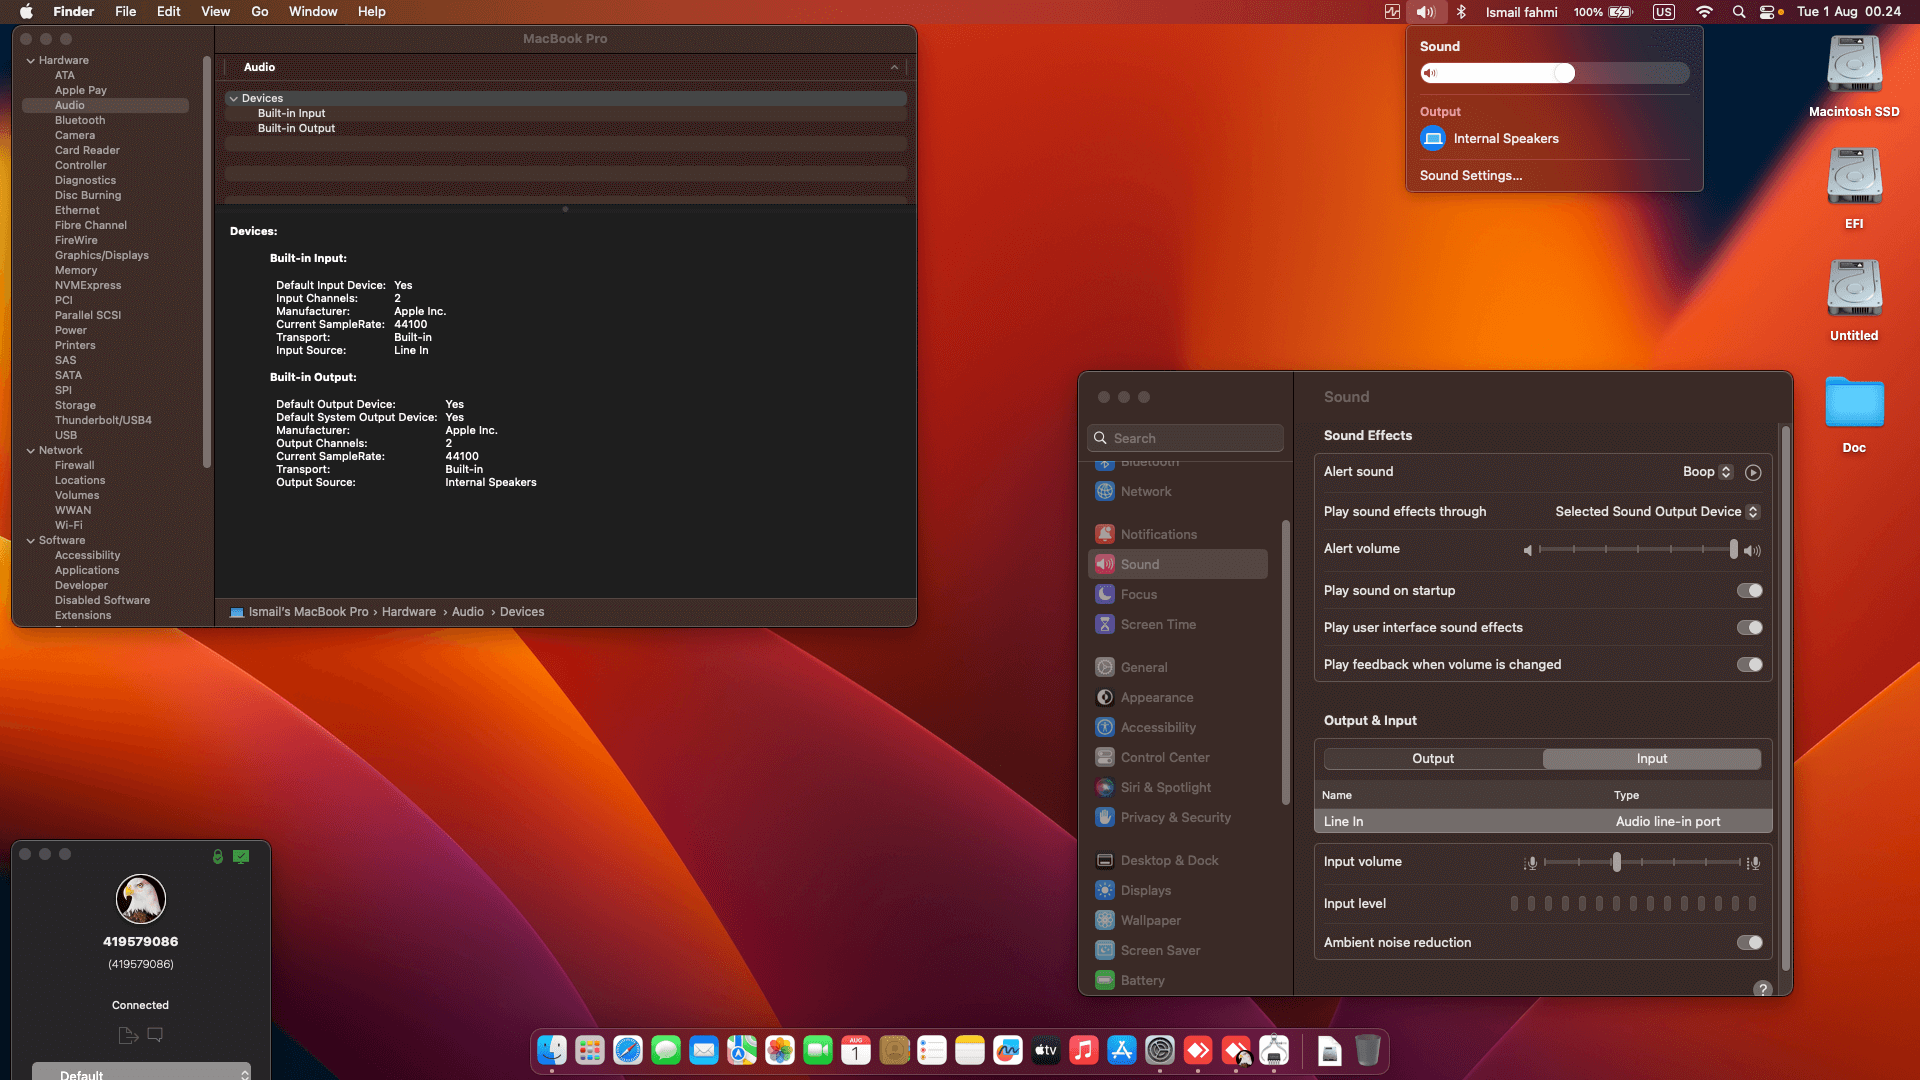Open Go menu in menu bar
This screenshot has width=1920, height=1080.
[x=260, y=12]
